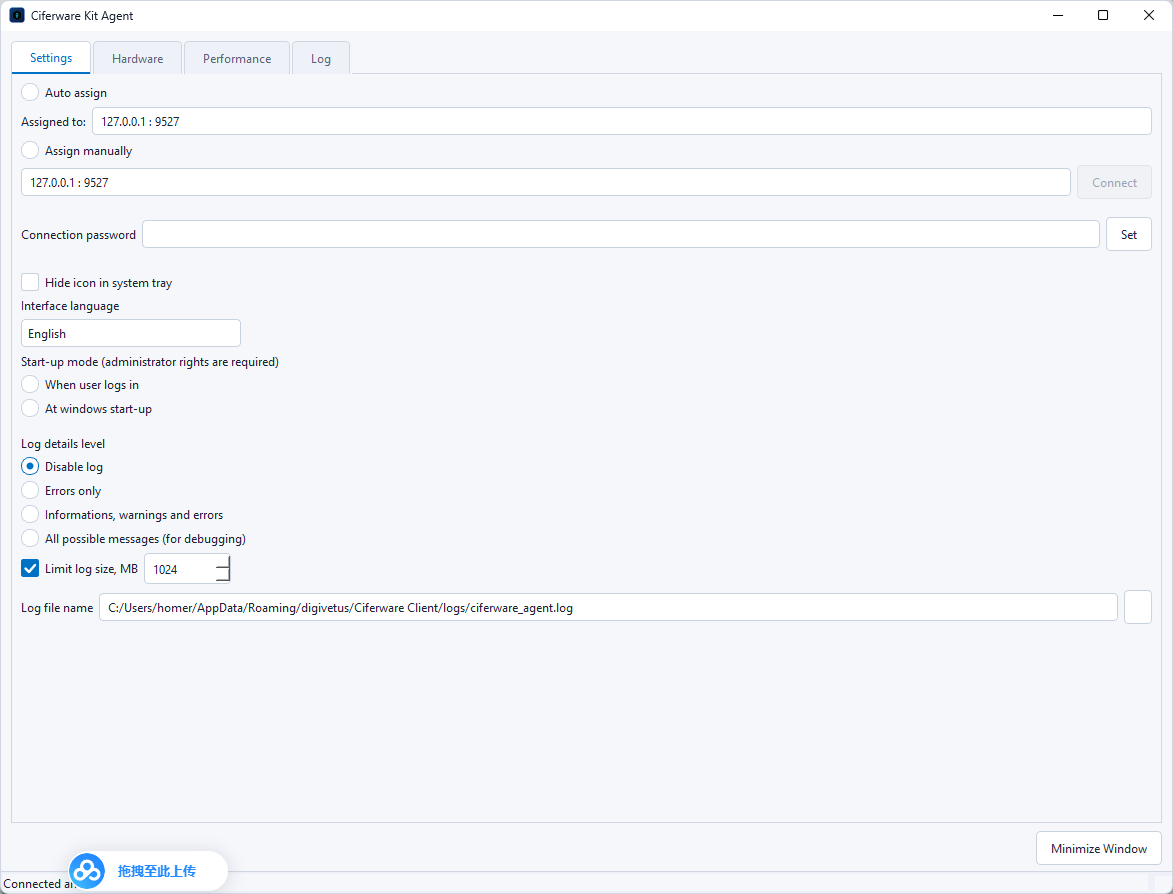Click the Interface language label
The height and width of the screenshot is (894, 1173).
tap(70, 306)
